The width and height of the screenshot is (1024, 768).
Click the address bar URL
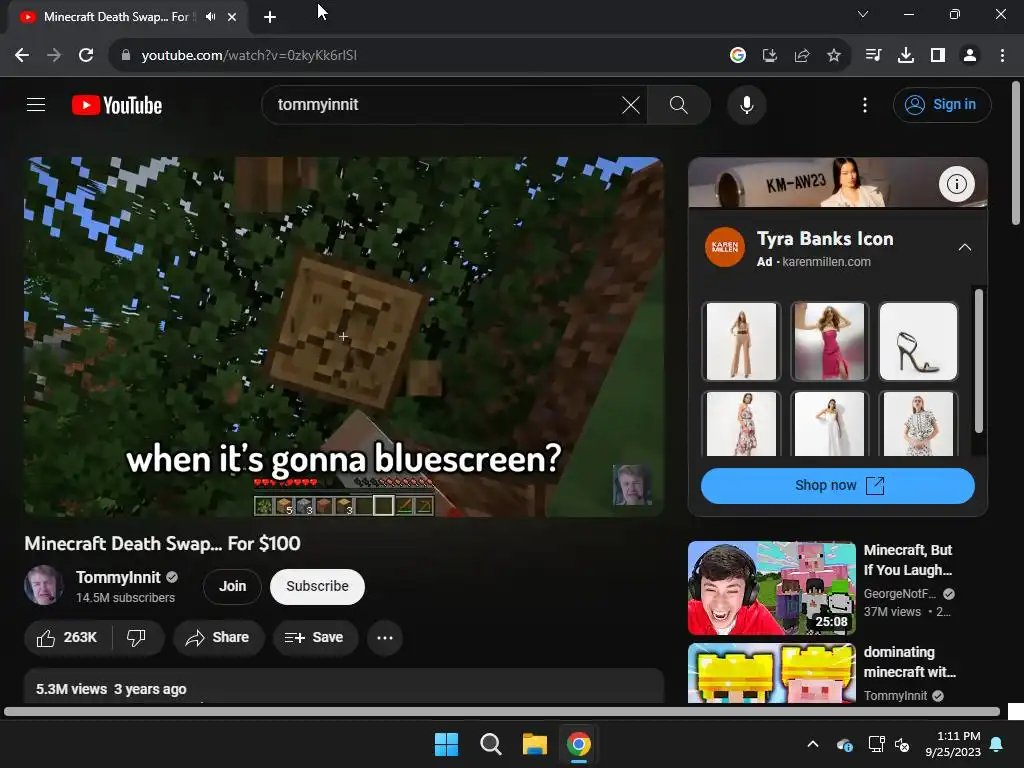point(249,56)
